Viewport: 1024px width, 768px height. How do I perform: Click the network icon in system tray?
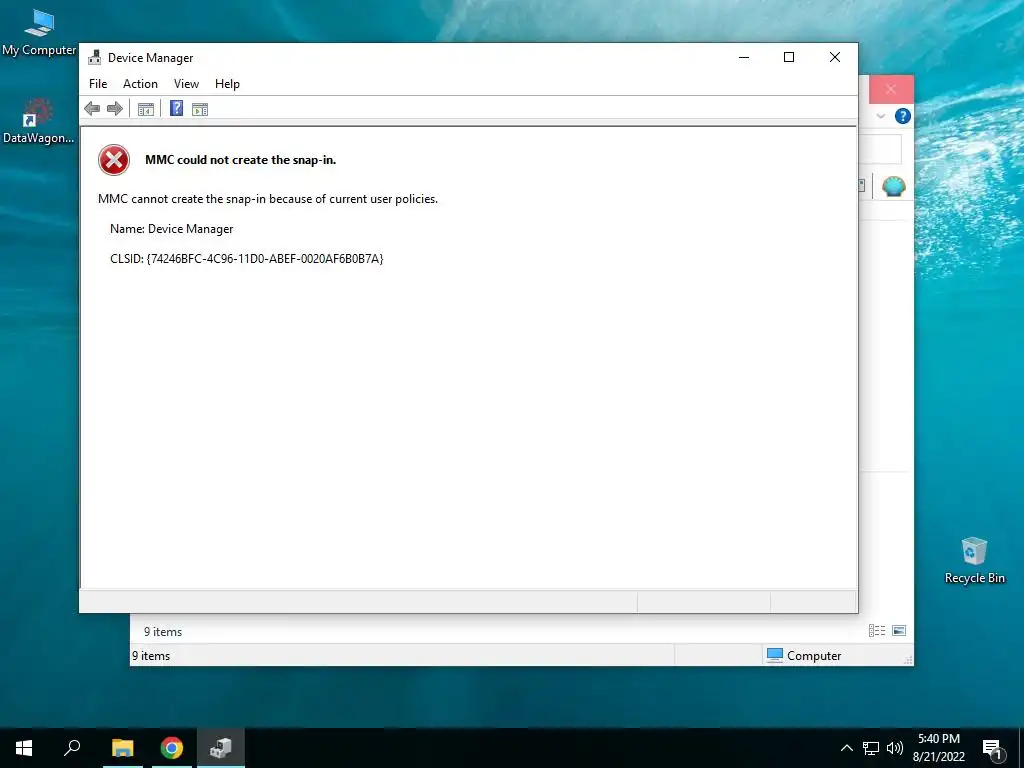point(871,748)
